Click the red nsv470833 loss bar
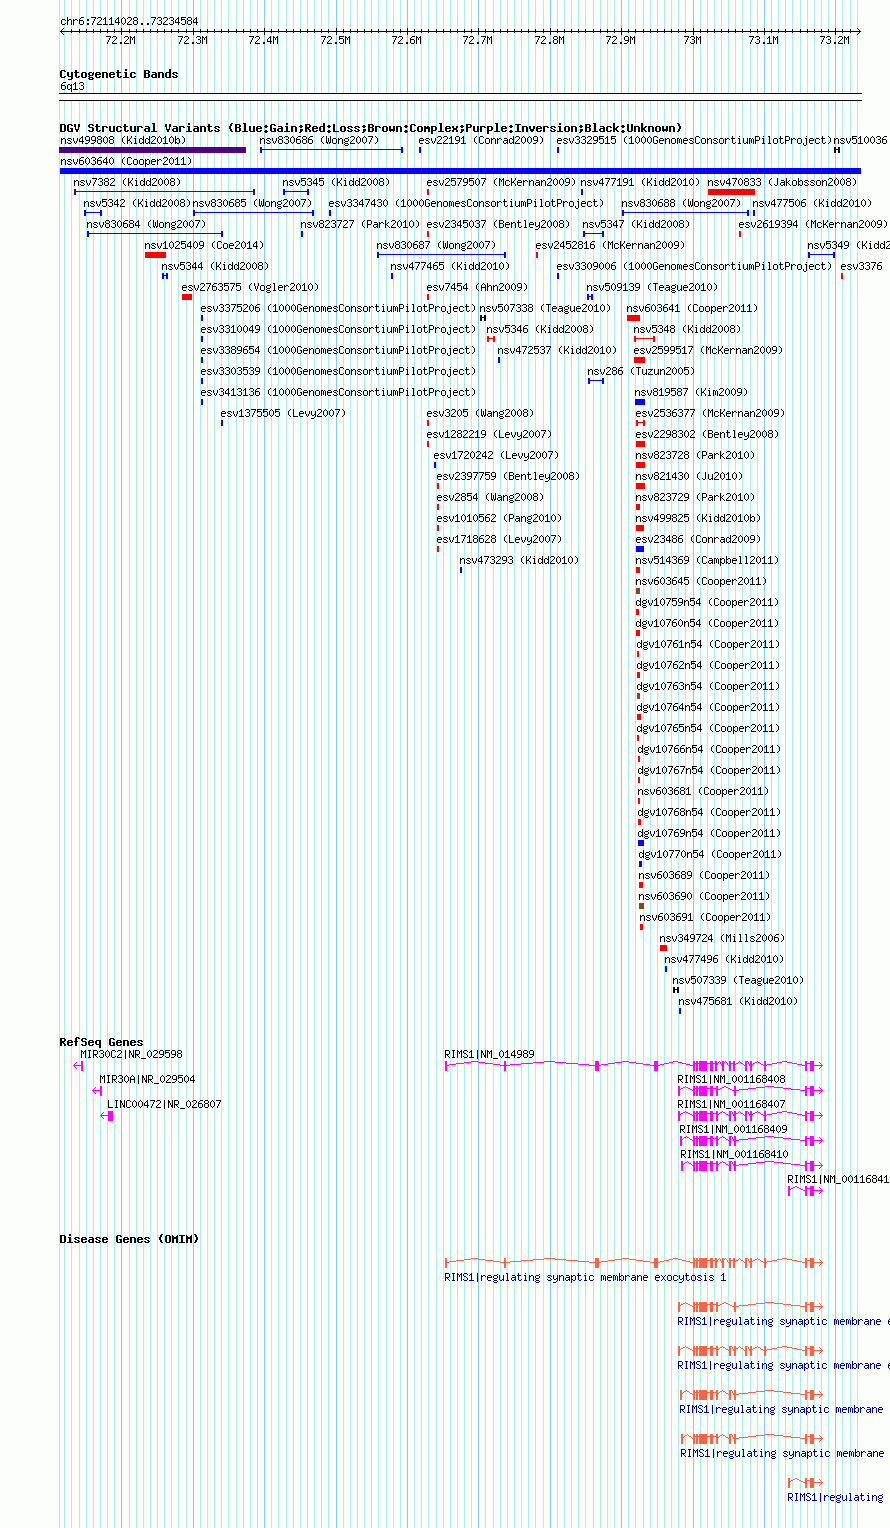Image resolution: width=890 pixels, height=1528 pixels. 731,192
